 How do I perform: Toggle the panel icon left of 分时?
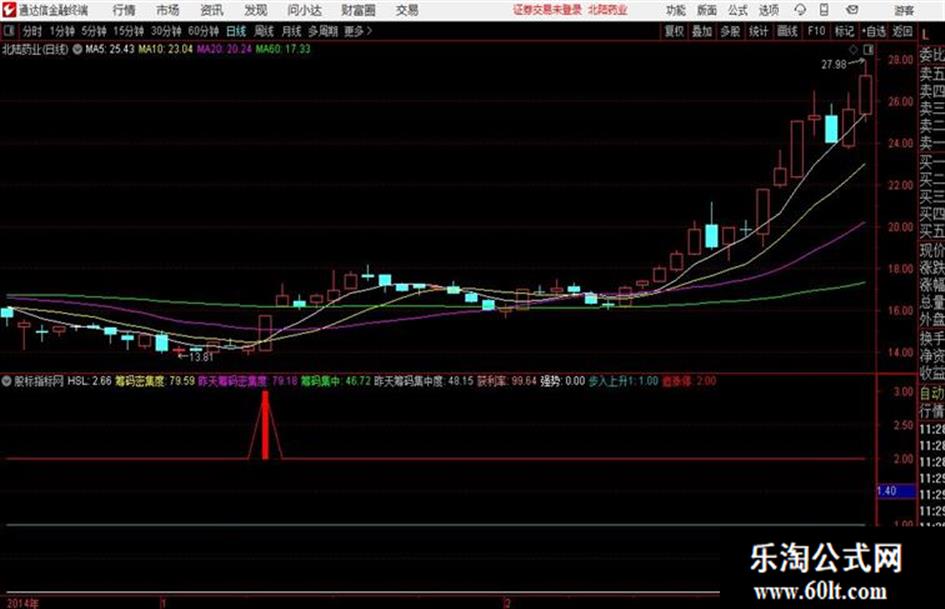pyautogui.click(x=8, y=30)
